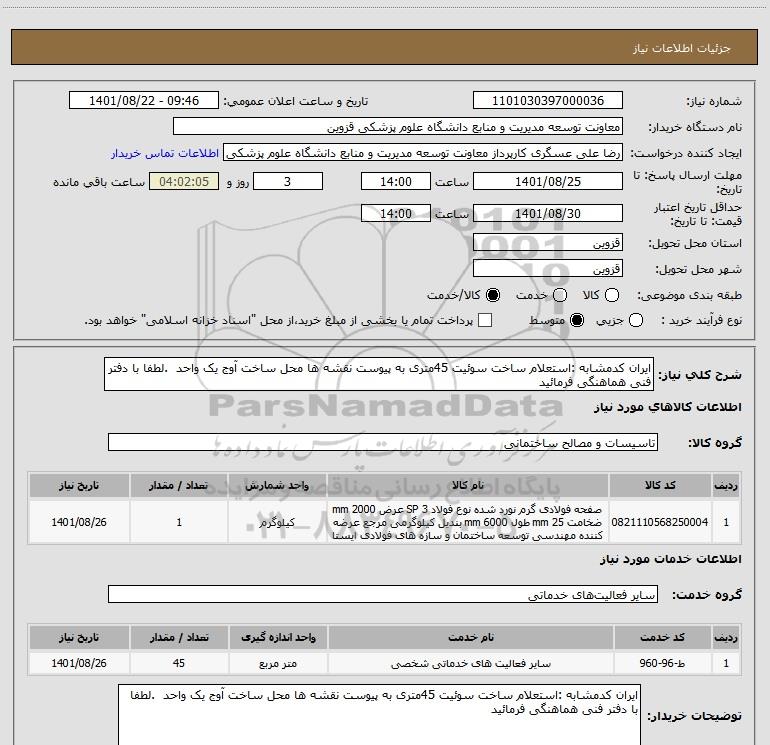Click price validity date 1401/08/30
The image size is (770, 745).
pos(548,213)
